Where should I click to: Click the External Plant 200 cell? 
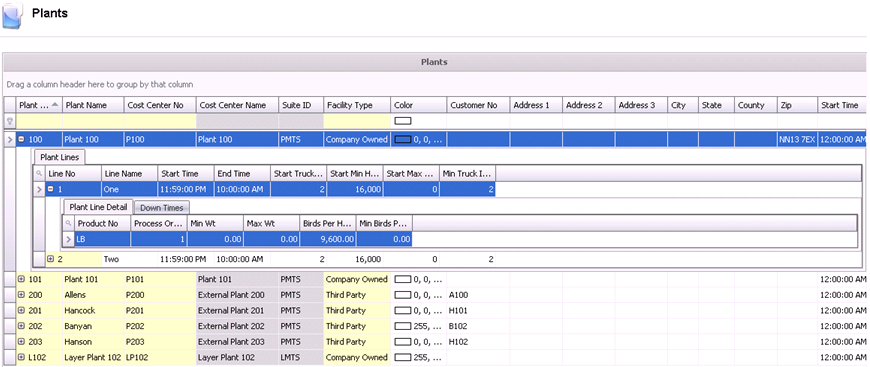pyautogui.click(x=237, y=295)
